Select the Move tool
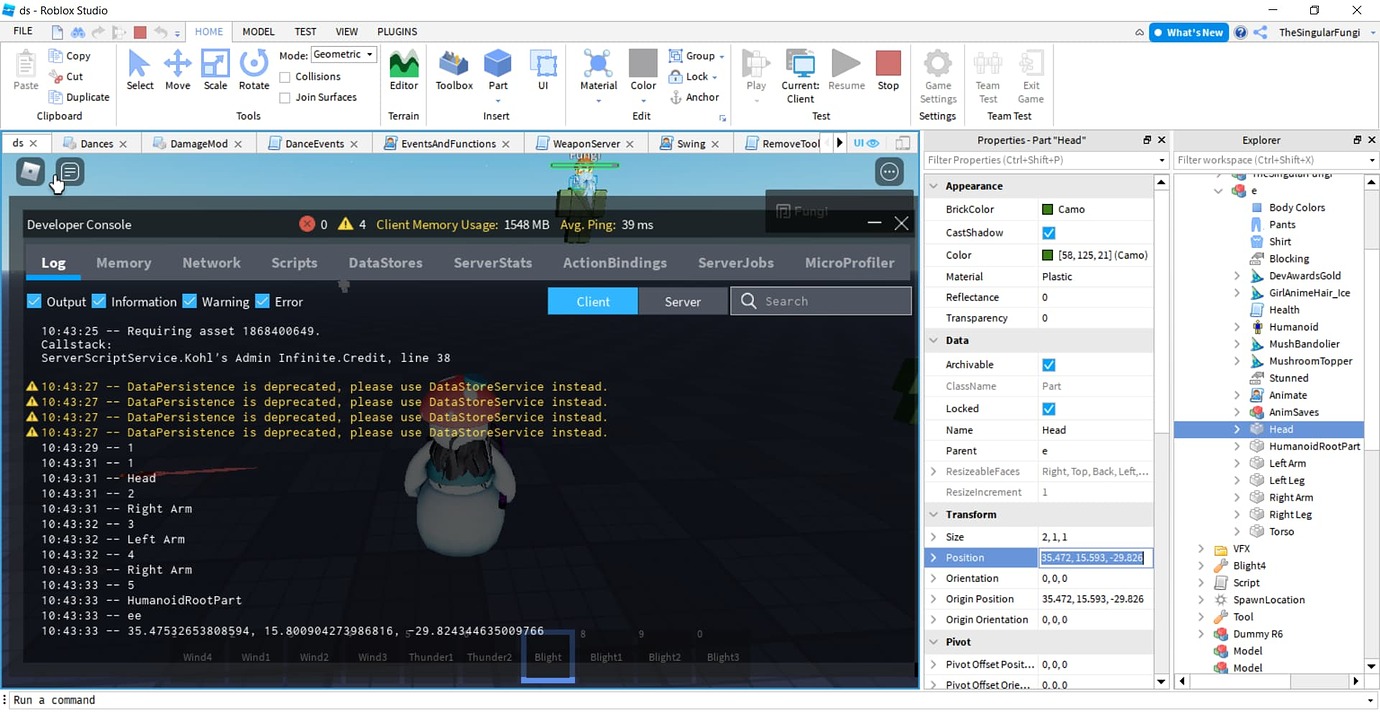Viewport: 1380px width, 718px height. click(x=177, y=68)
